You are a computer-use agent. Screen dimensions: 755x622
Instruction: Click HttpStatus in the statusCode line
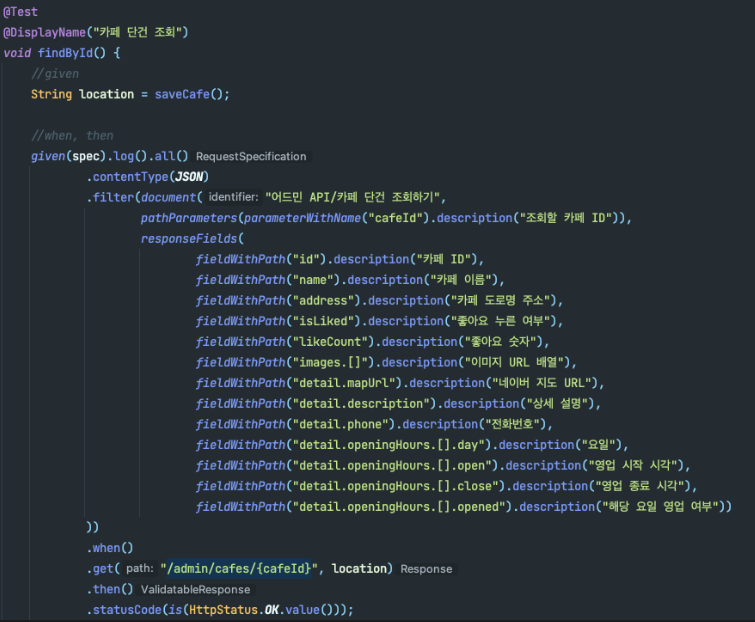[x=223, y=610]
